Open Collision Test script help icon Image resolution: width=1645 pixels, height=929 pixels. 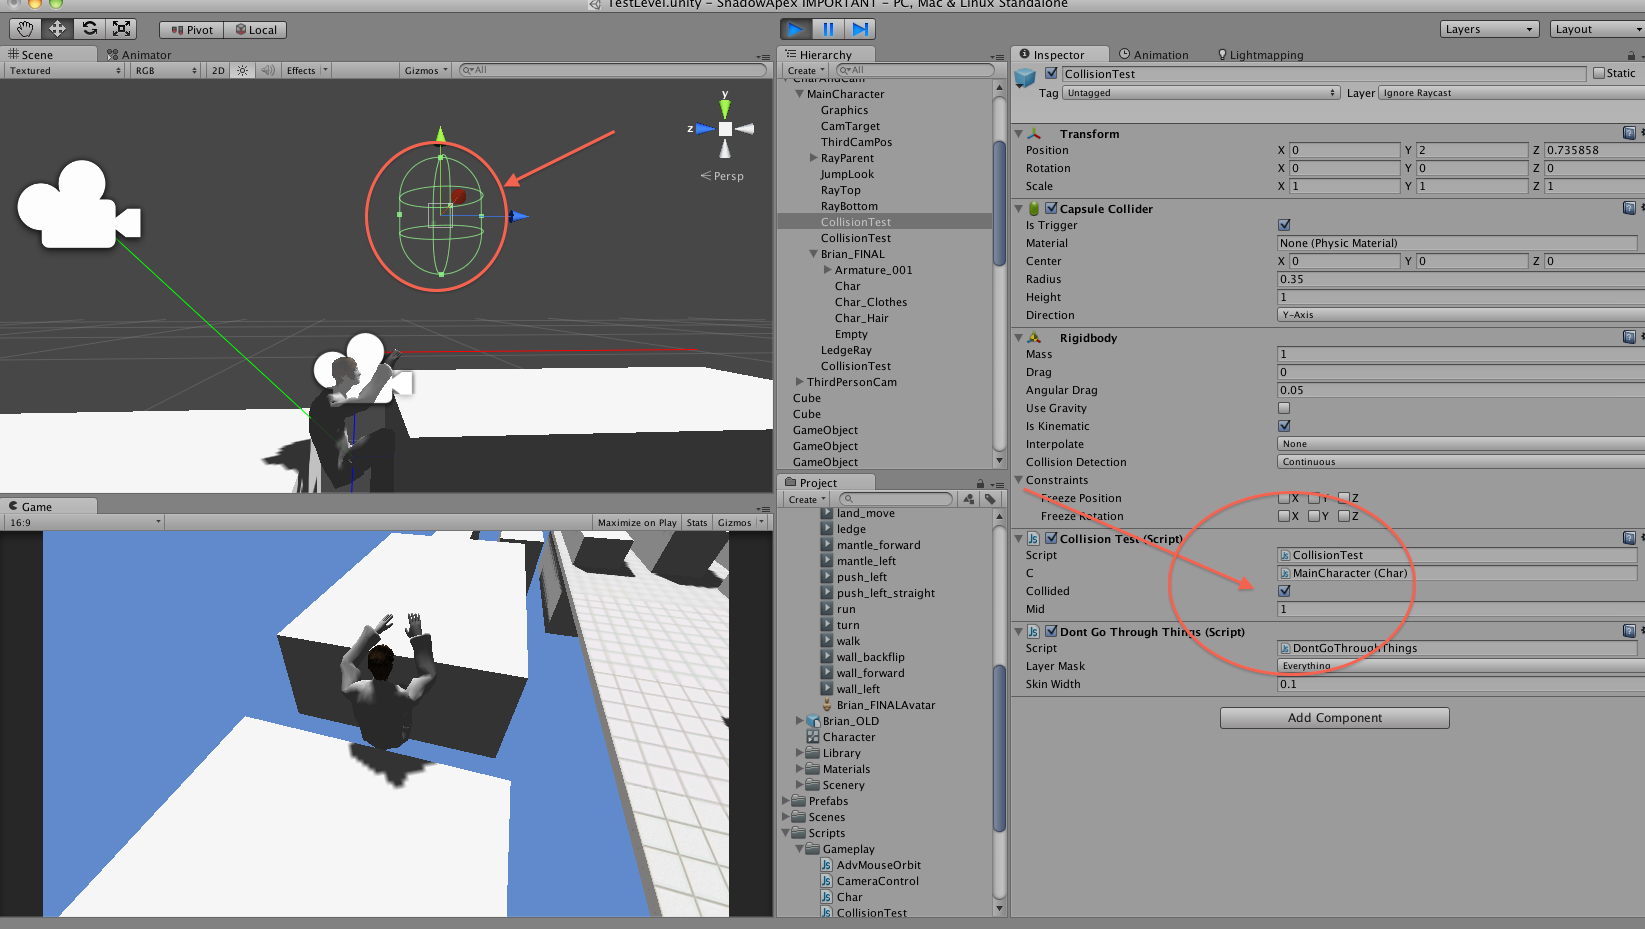[x=1629, y=538]
